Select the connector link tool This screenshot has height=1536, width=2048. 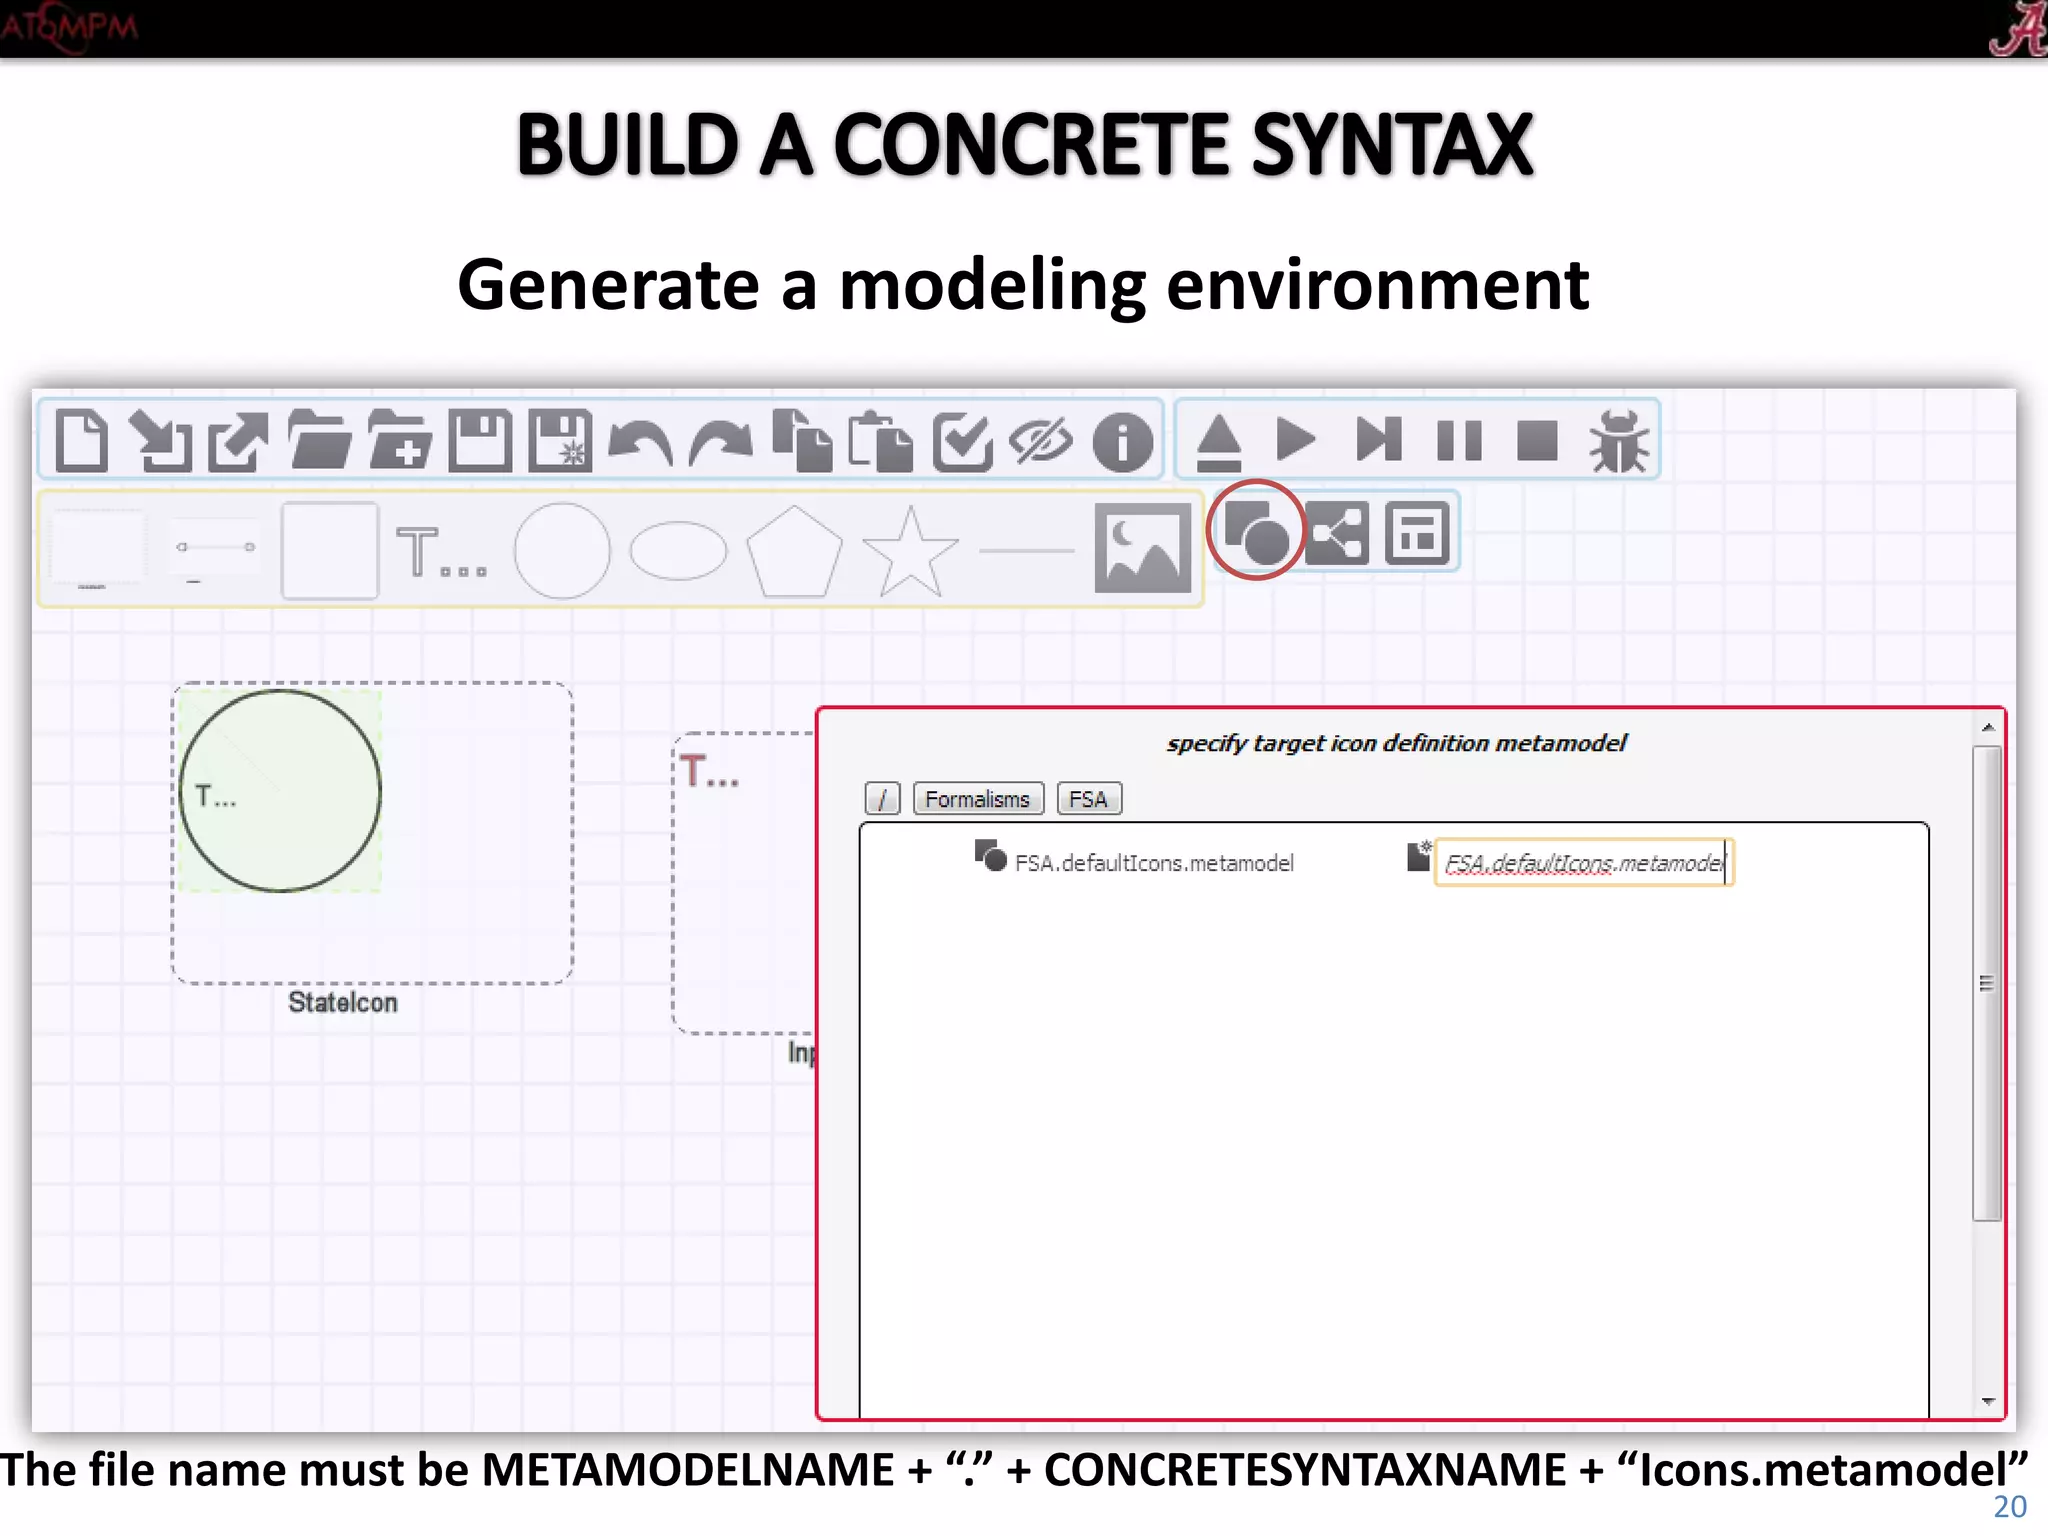pyautogui.click(x=215, y=549)
